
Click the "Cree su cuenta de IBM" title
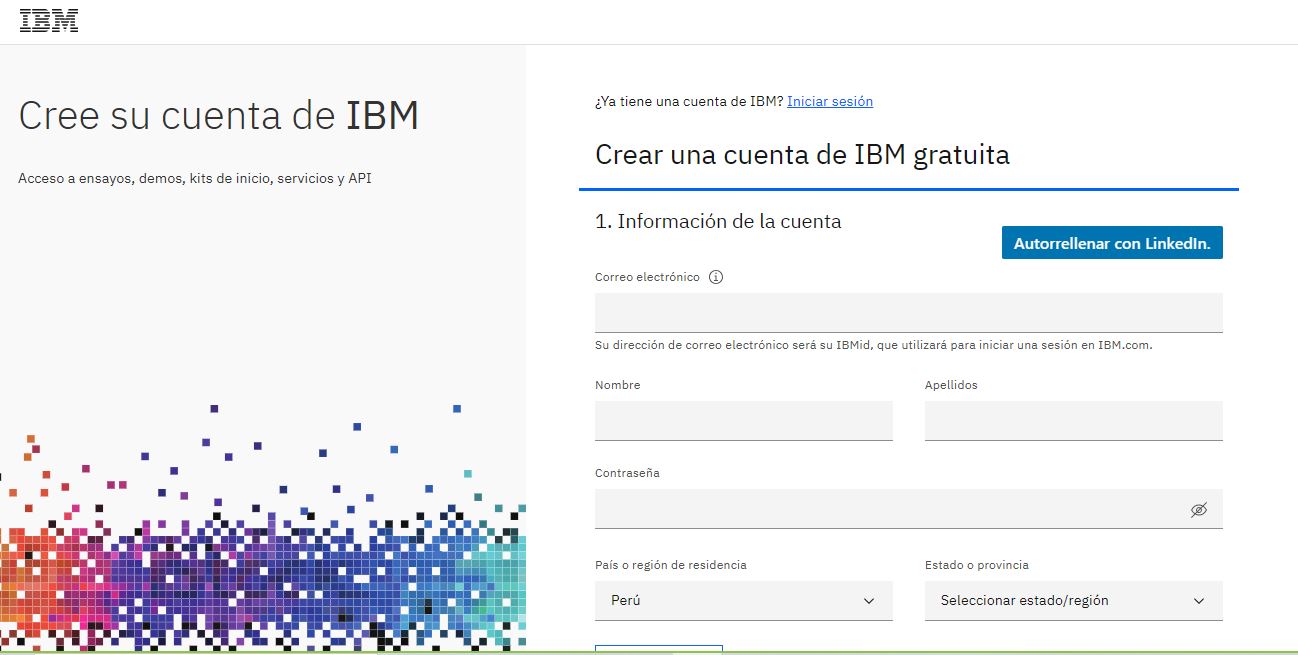pyautogui.click(x=219, y=116)
